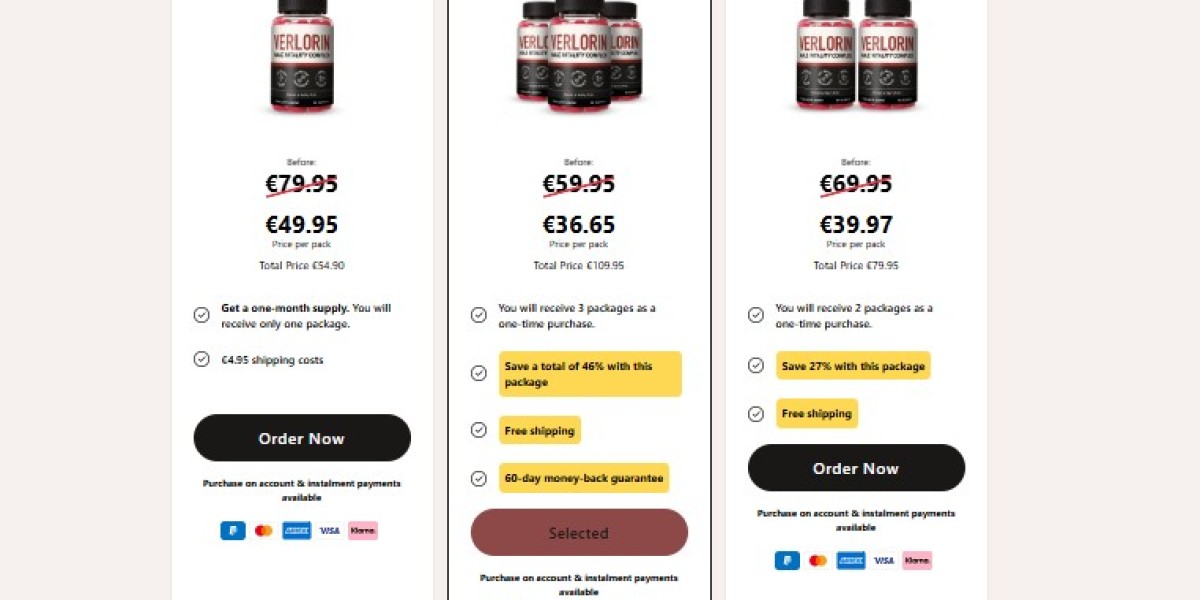This screenshot has width=1200, height=600.
Task: Click the Visa icon under the single-pack offer
Action: (x=330, y=531)
